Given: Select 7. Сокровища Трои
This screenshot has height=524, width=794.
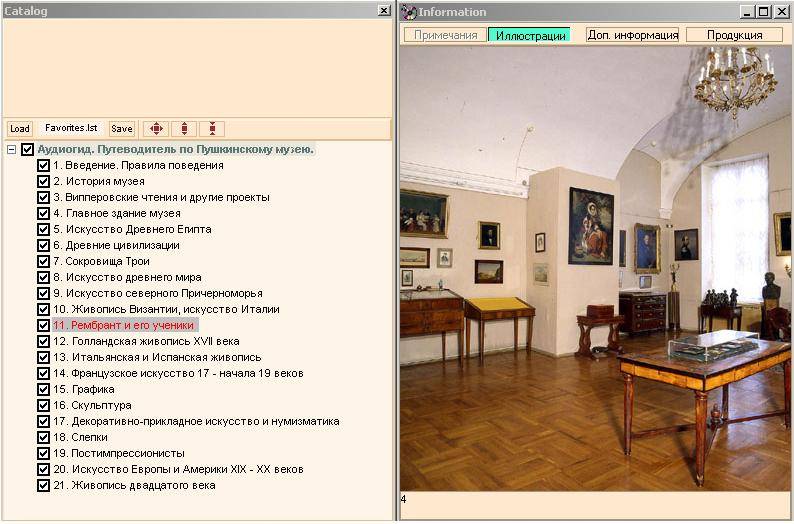Looking at the screenshot, I should pyautogui.click(x=101, y=261).
